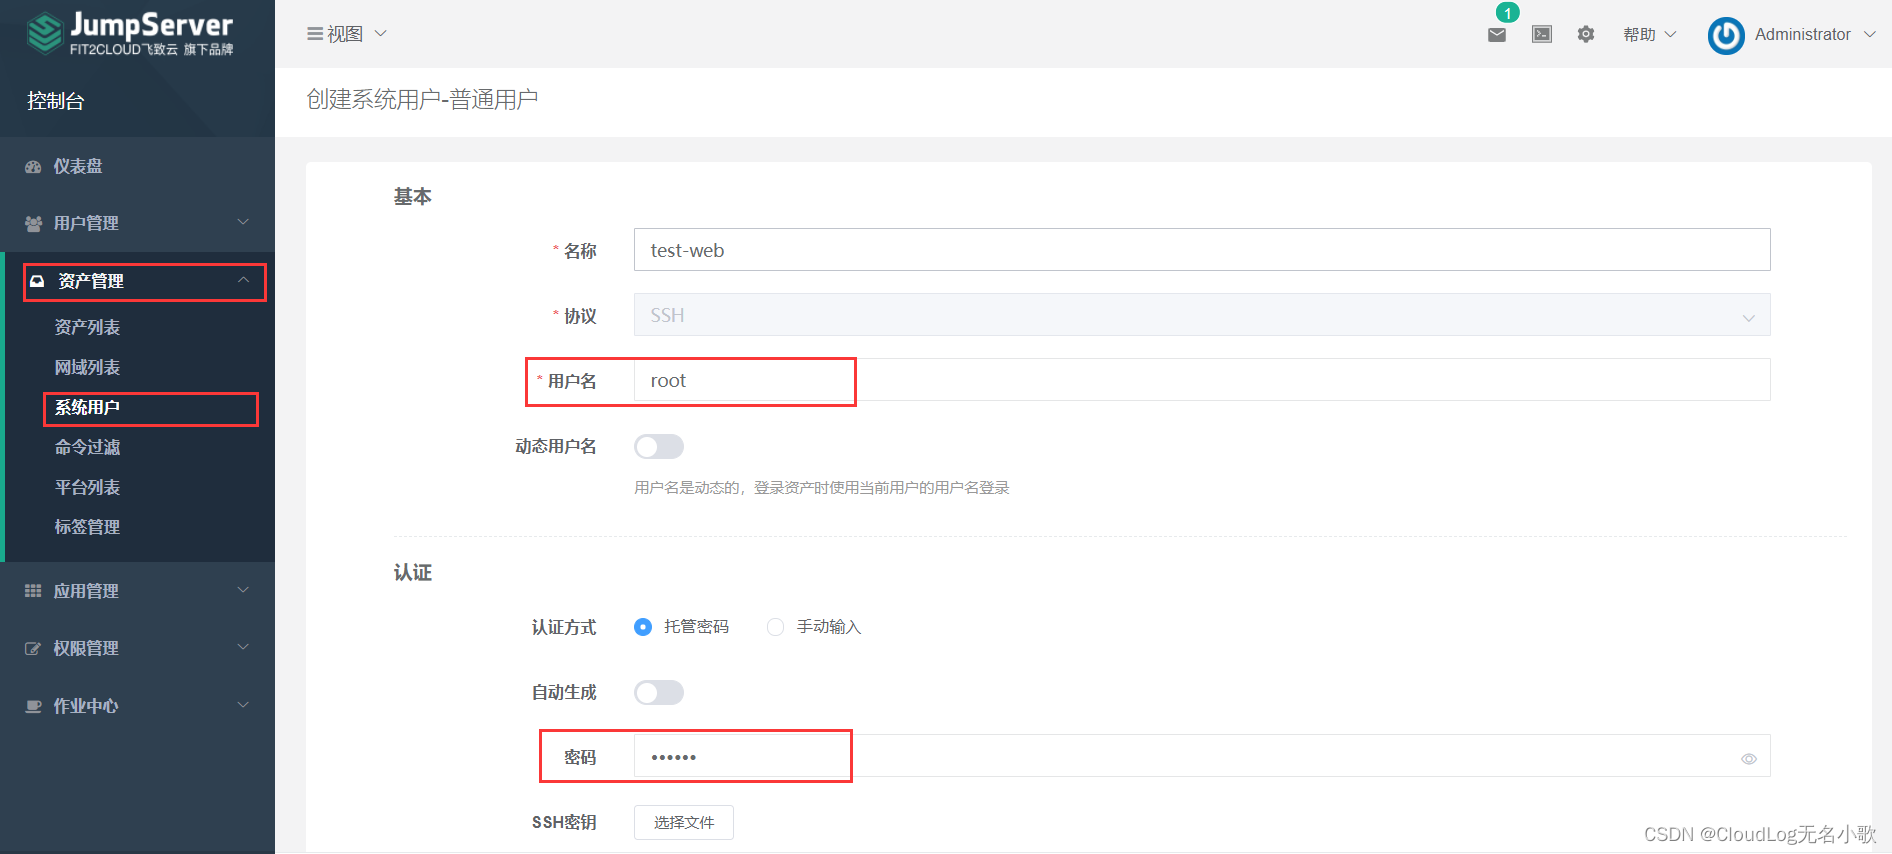This screenshot has height=854, width=1892.
Task: Click the 选择文件 button for SSH密钥
Action: click(684, 822)
